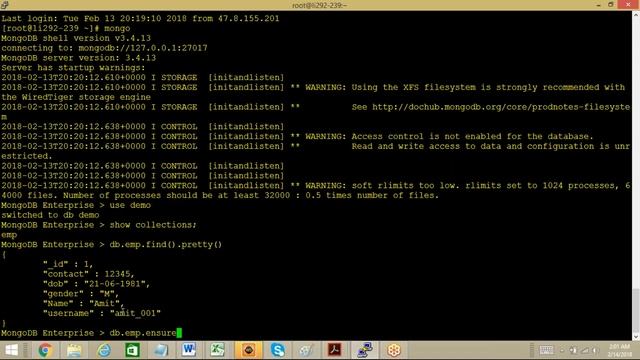640x360 pixels.
Task: Open the orange hexagon app in the taskbar
Action: click(x=394, y=350)
